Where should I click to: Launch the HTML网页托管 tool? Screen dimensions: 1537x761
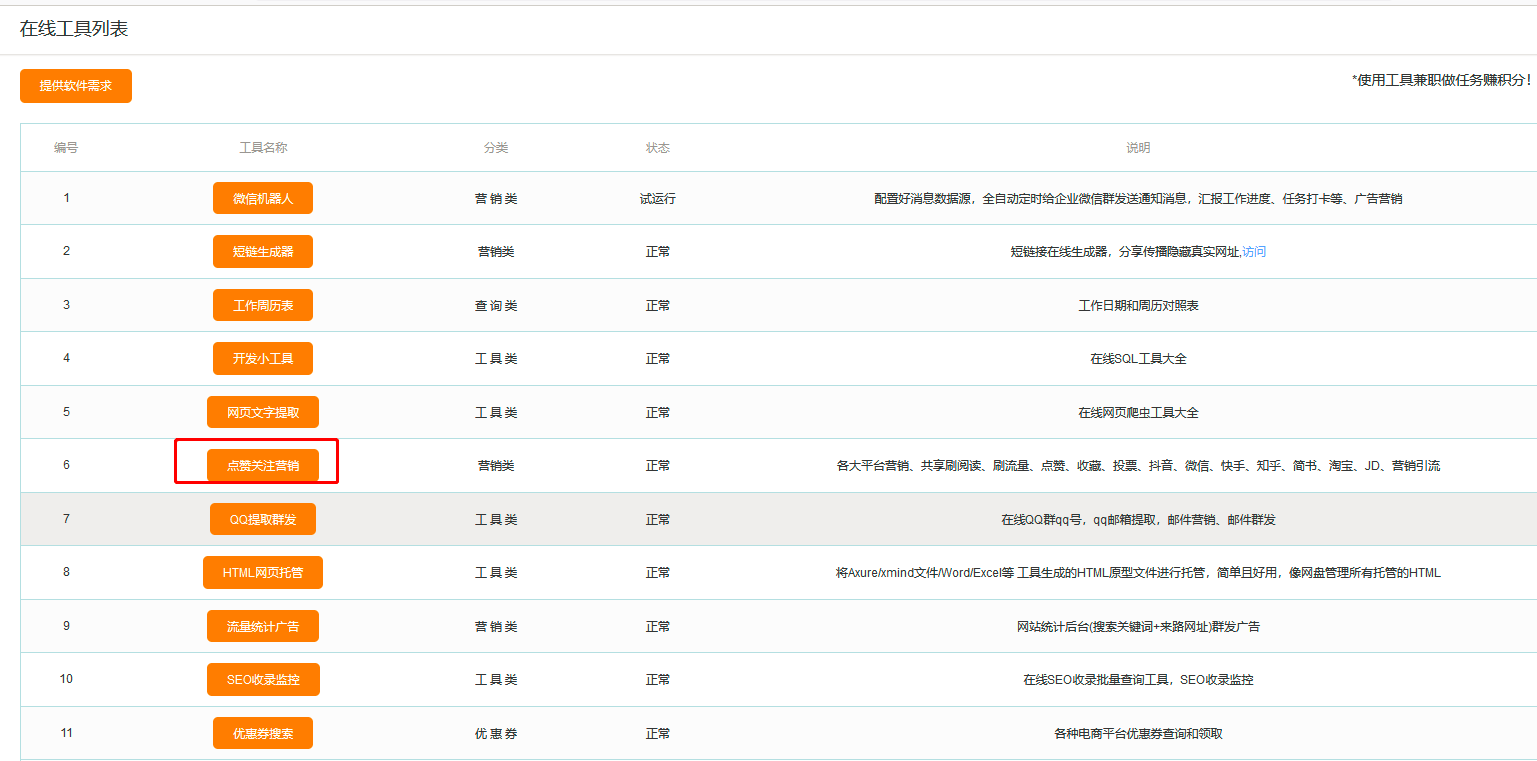coord(262,572)
